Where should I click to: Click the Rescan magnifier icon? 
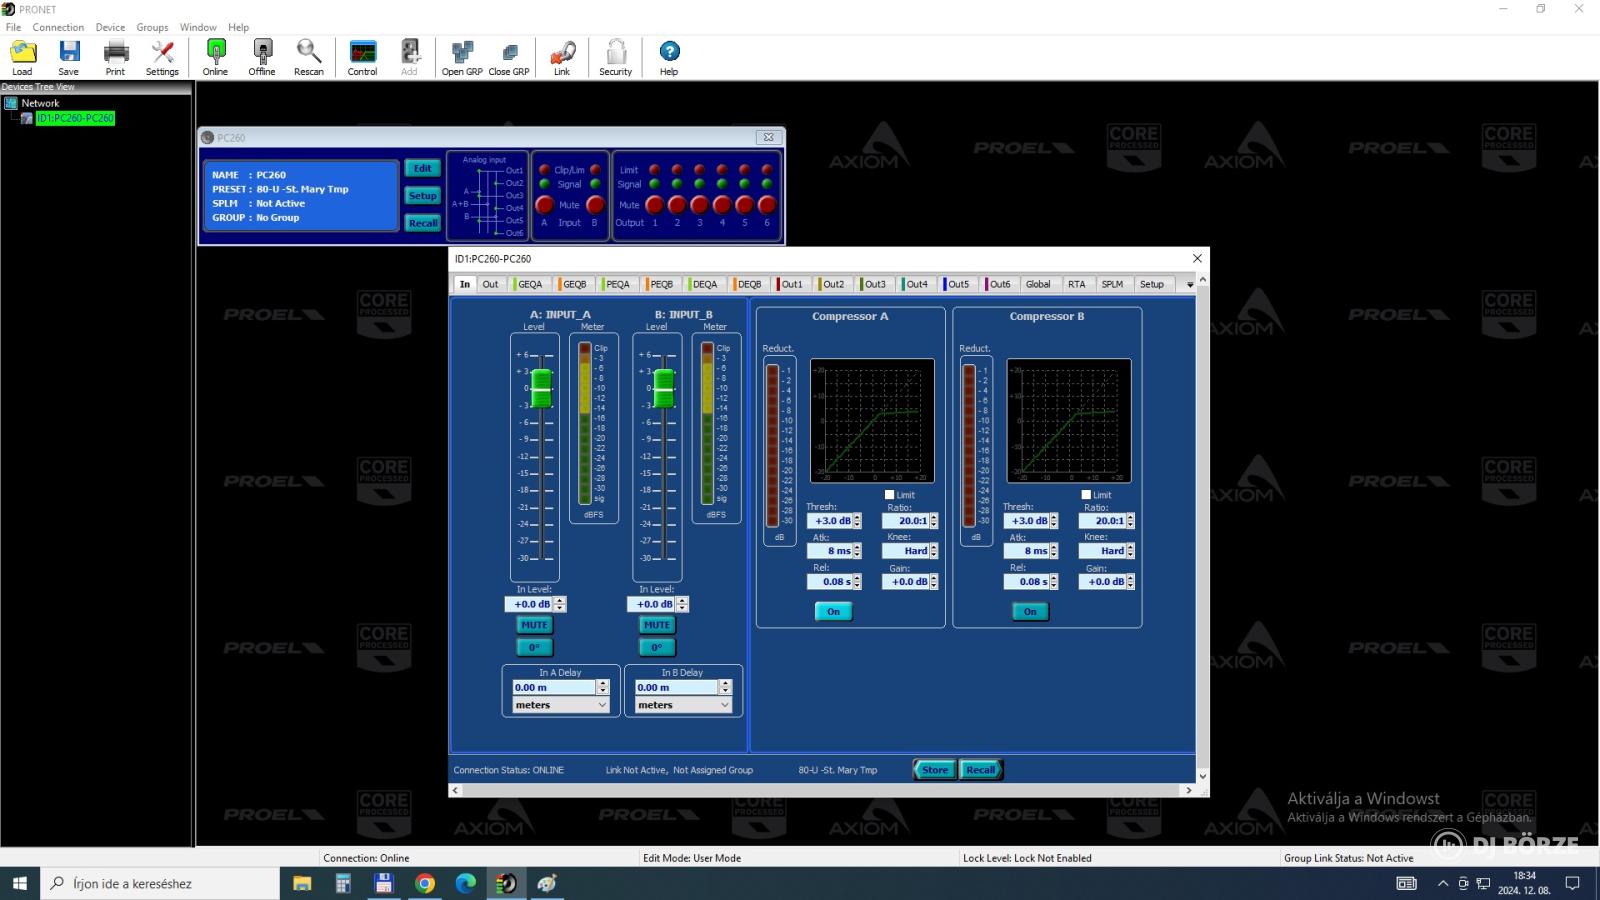[308, 52]
